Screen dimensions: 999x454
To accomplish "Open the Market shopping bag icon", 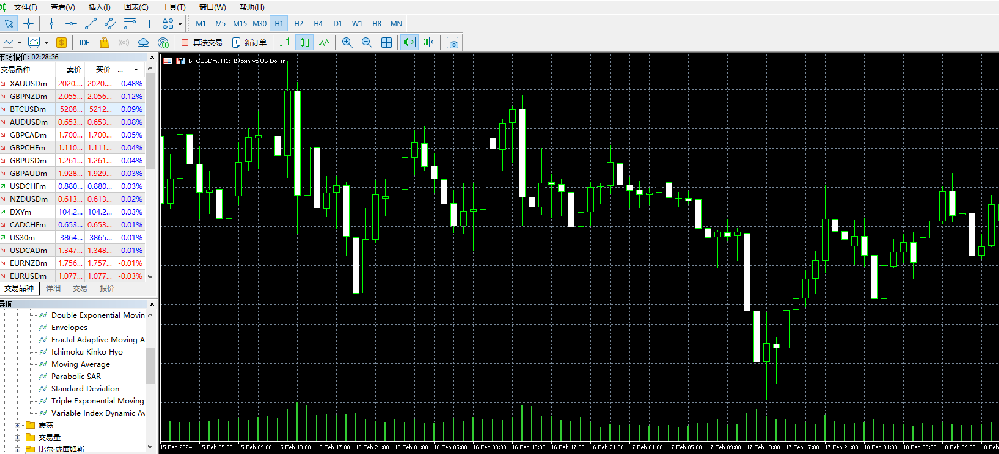I will [x=104, y=43].
